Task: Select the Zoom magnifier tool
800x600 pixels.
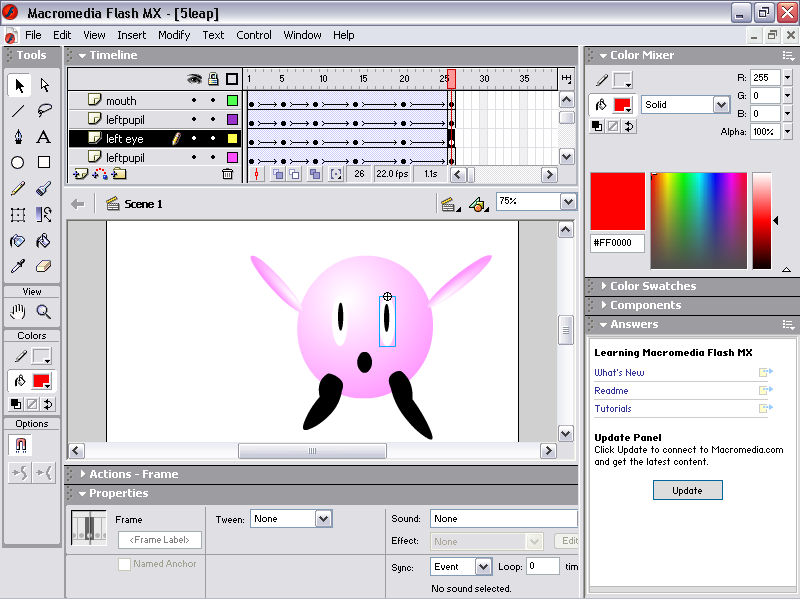Action: 44,312
